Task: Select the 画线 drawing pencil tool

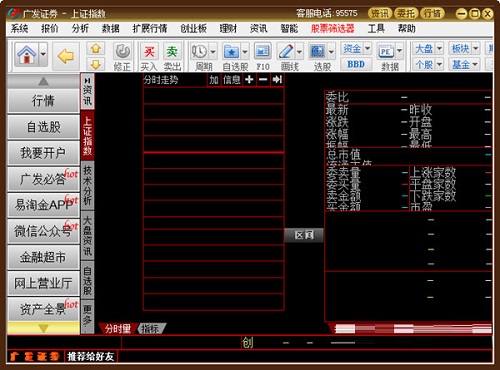Action: (x=286, y=52)
